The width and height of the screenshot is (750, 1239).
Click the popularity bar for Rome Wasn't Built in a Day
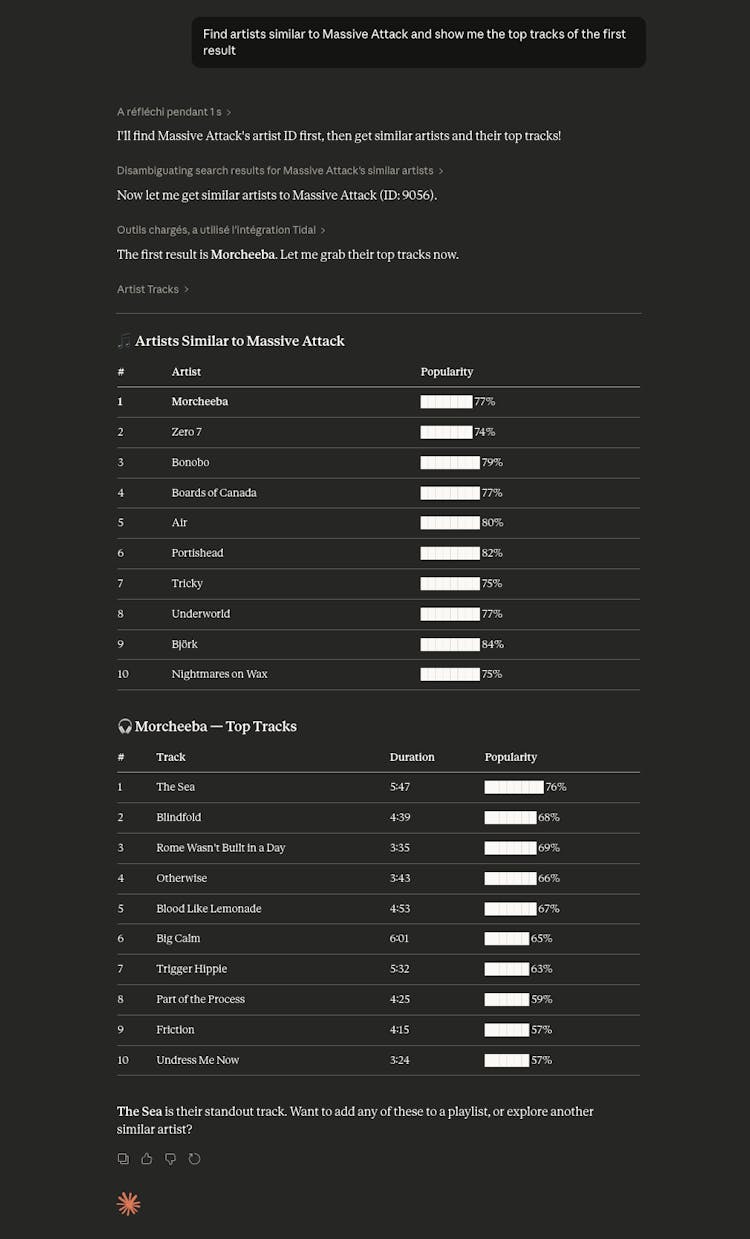(510, 848)
